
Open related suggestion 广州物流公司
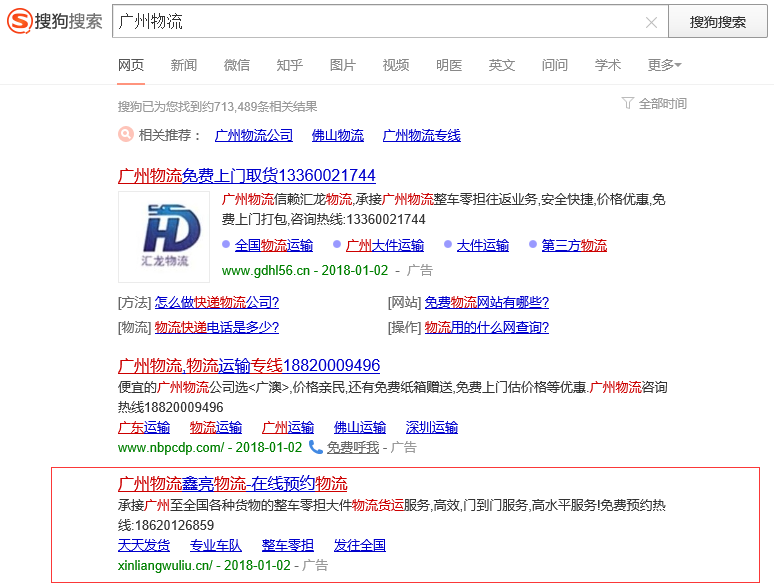(254, 135)
